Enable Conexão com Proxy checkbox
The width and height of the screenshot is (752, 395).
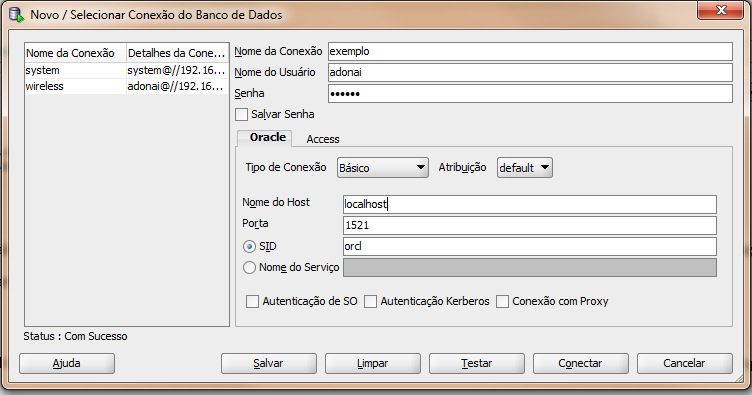click(x=502, y=302)
